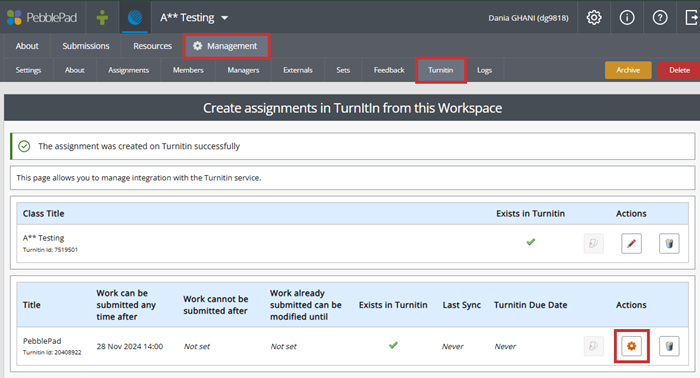Open the information icon in header

(627, 17)
